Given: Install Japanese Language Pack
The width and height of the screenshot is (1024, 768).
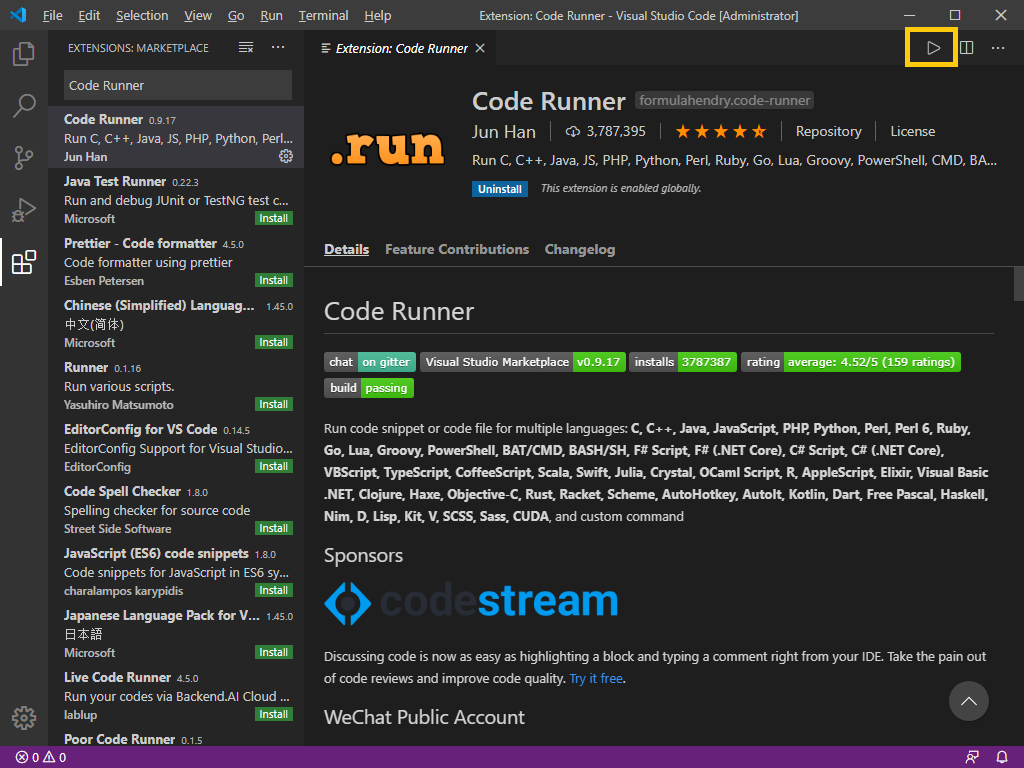Looking at the screenshot, I should [274, 652].
